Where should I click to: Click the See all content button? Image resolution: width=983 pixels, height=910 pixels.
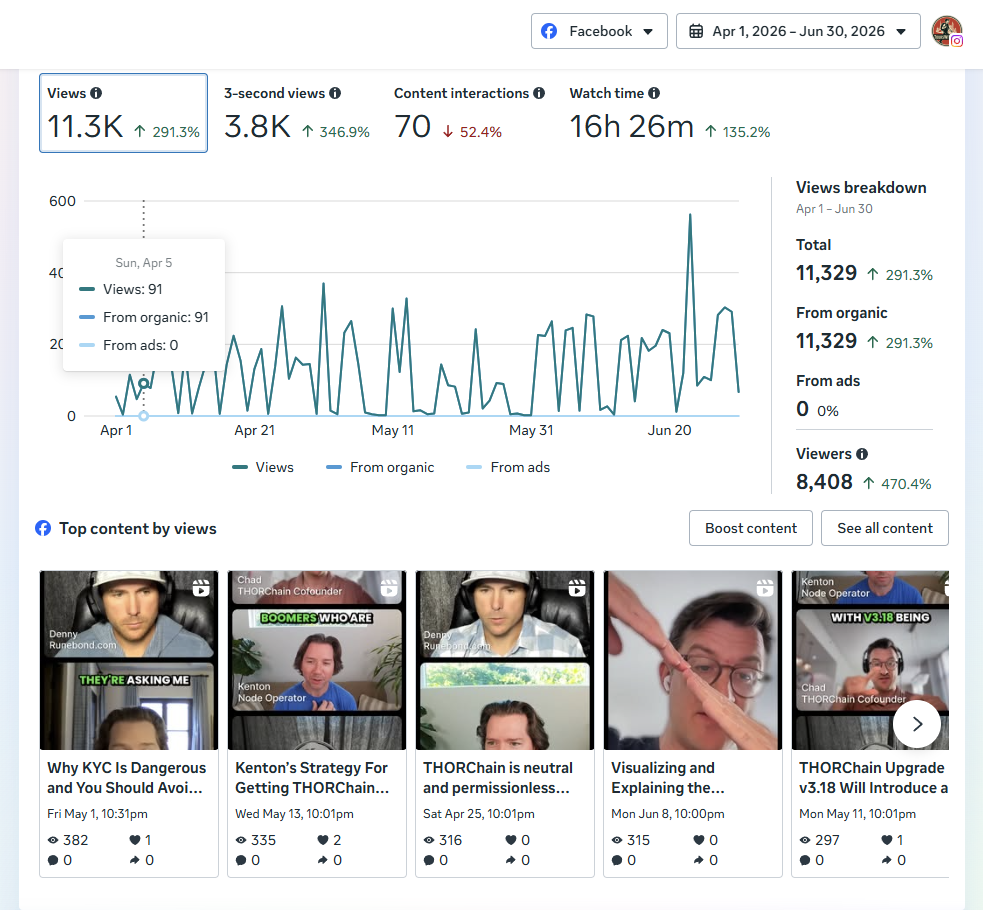coord(885,528)
